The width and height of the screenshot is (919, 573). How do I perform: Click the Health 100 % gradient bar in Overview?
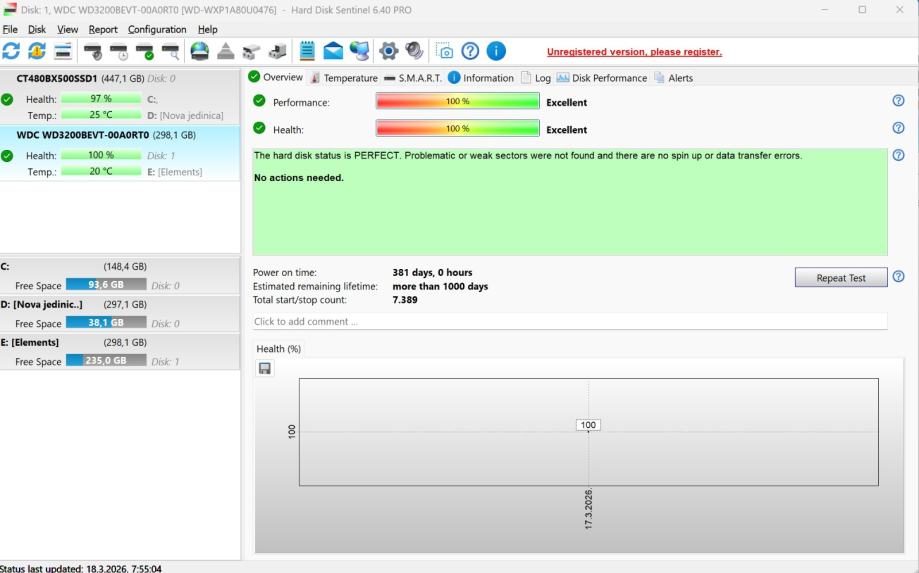pos(457,128)
